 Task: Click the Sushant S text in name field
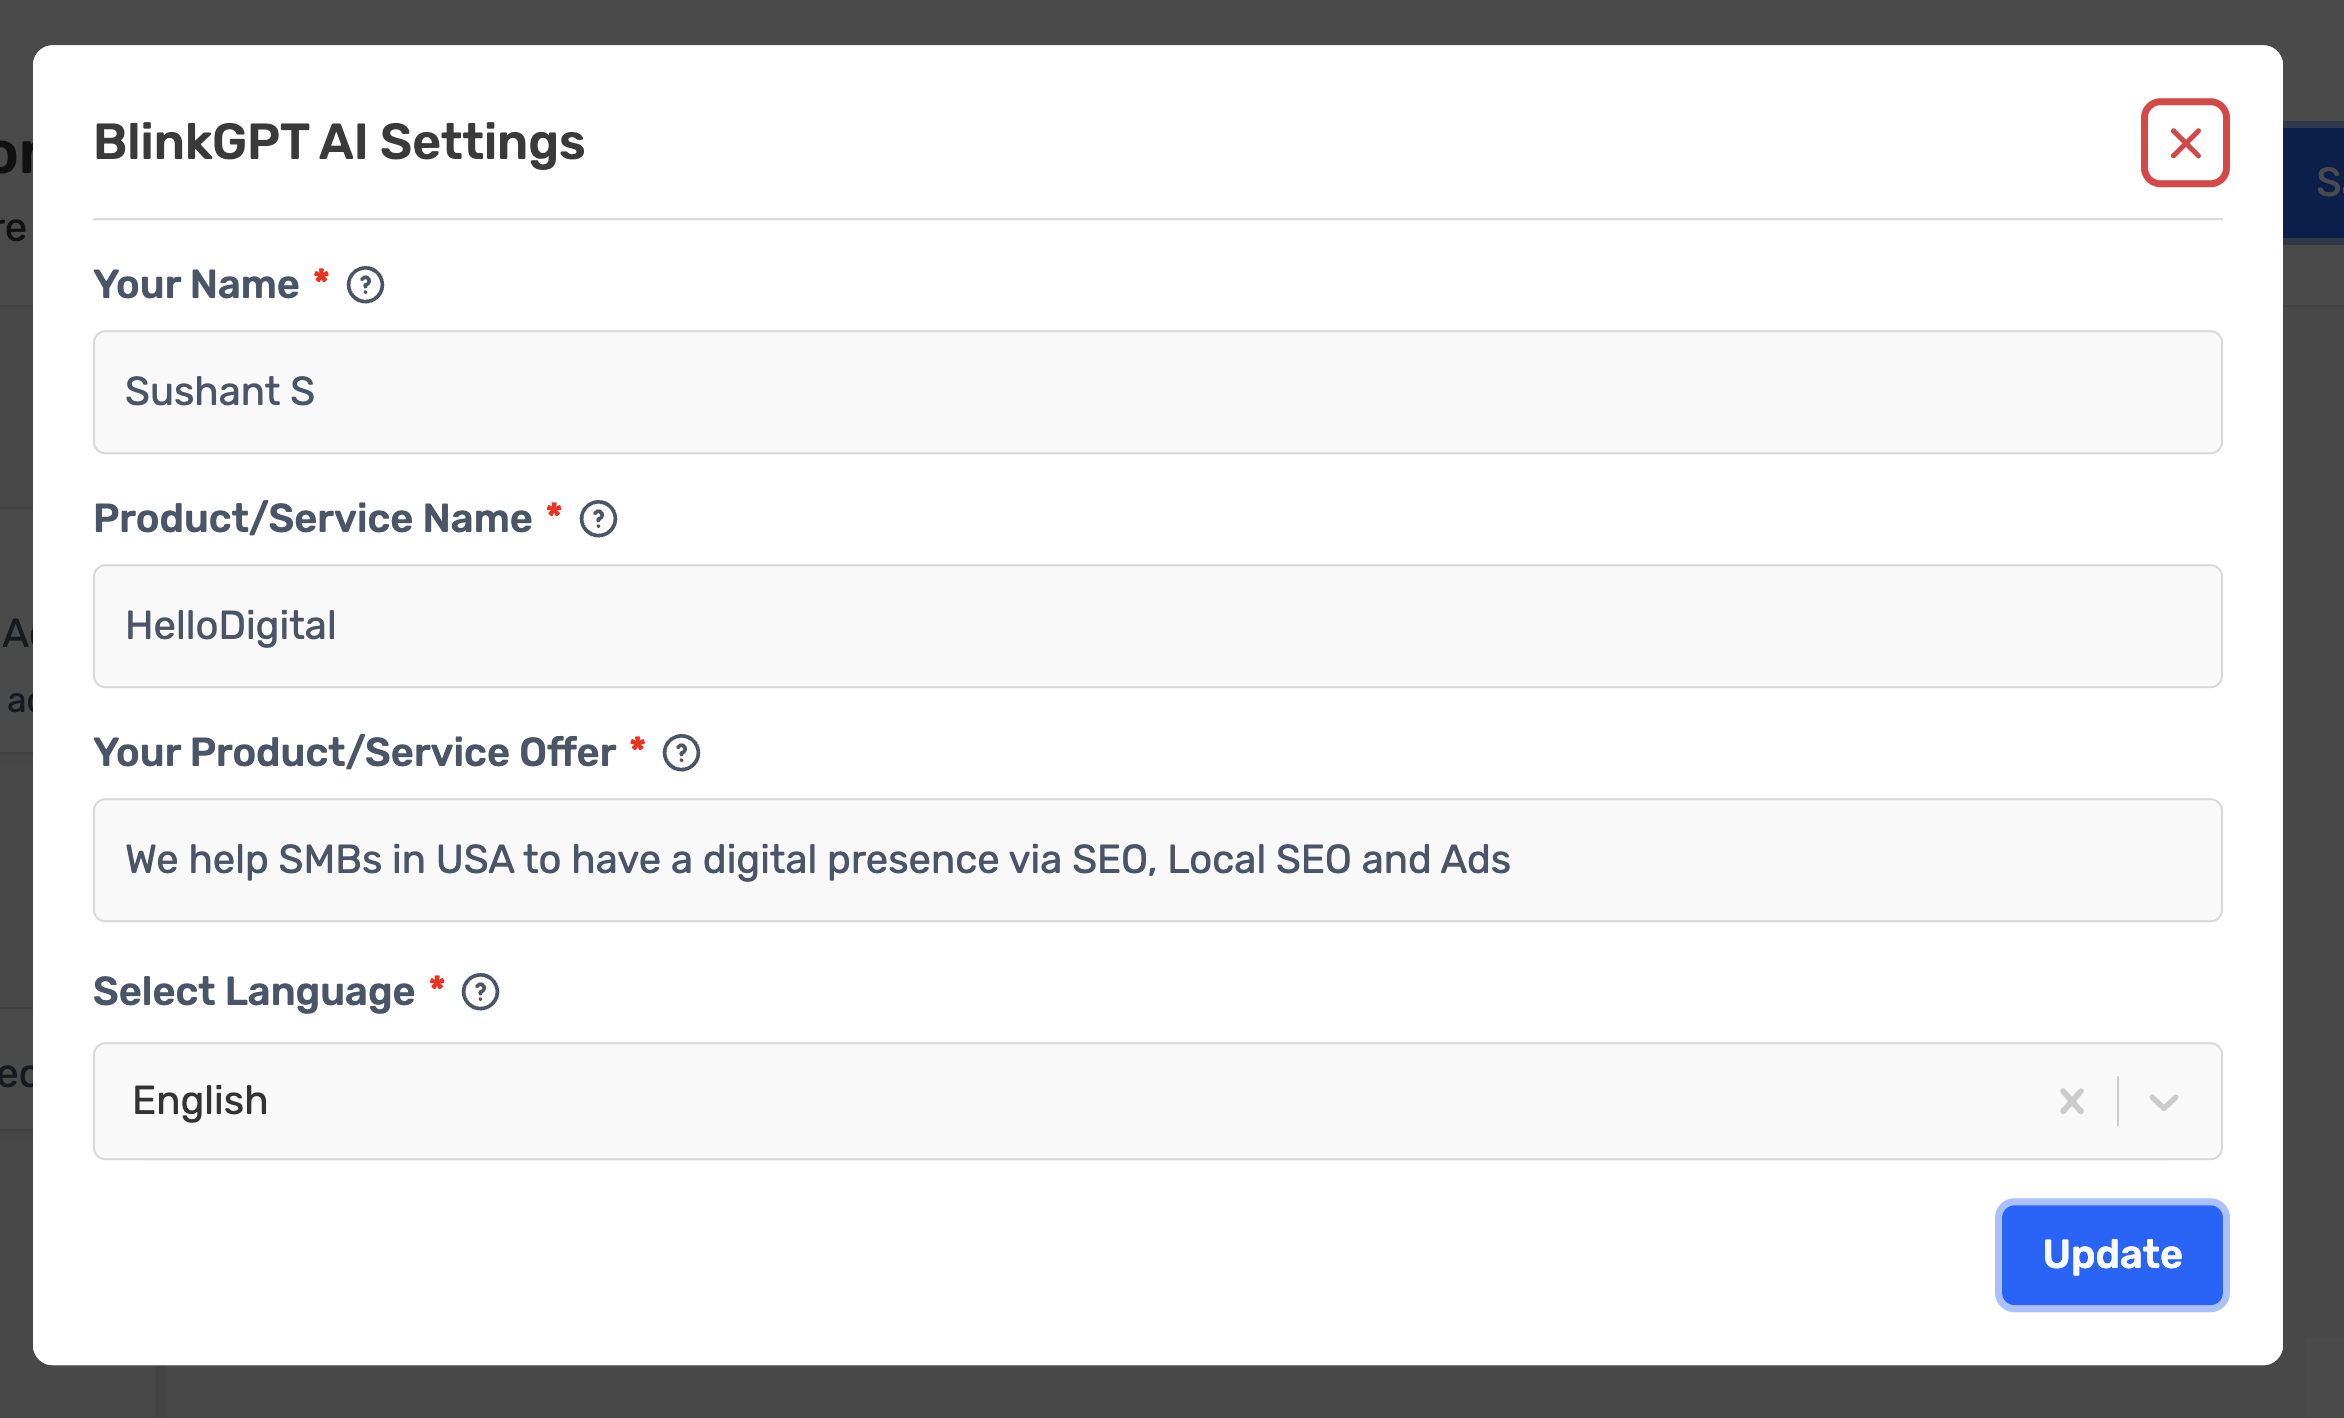(220, 392)
